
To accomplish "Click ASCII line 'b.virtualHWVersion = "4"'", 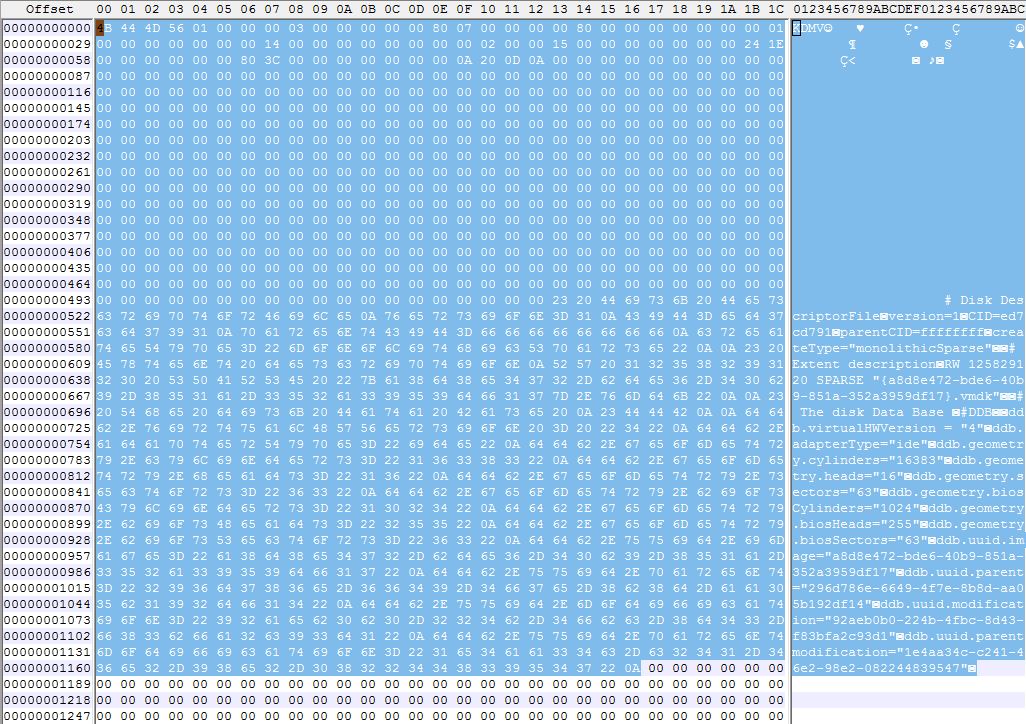I will click(x=908, y=428).
